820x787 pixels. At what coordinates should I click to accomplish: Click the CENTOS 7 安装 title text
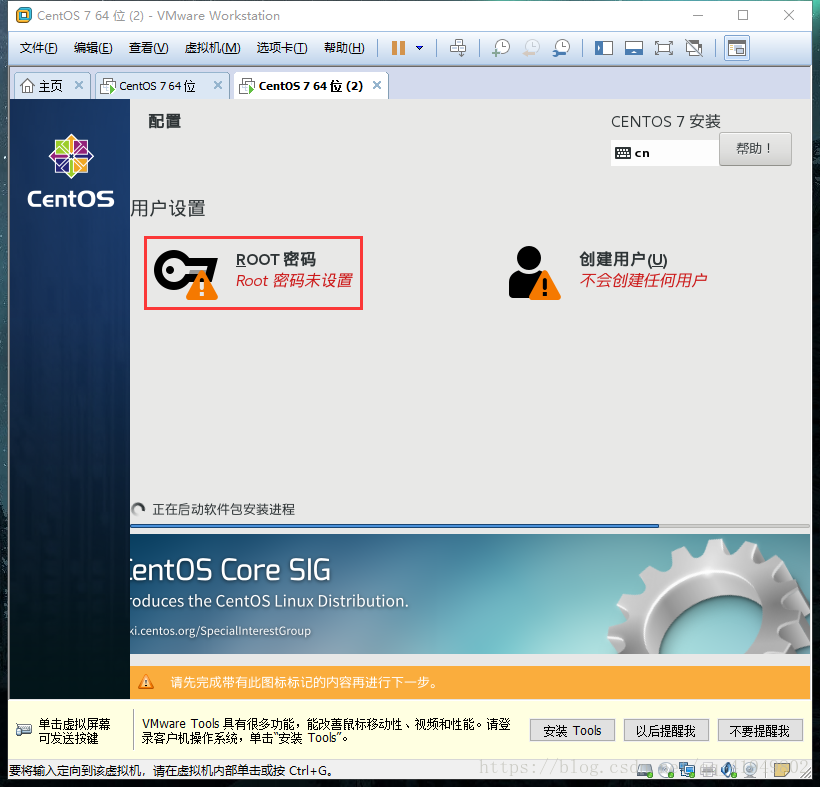pos(666,121)
